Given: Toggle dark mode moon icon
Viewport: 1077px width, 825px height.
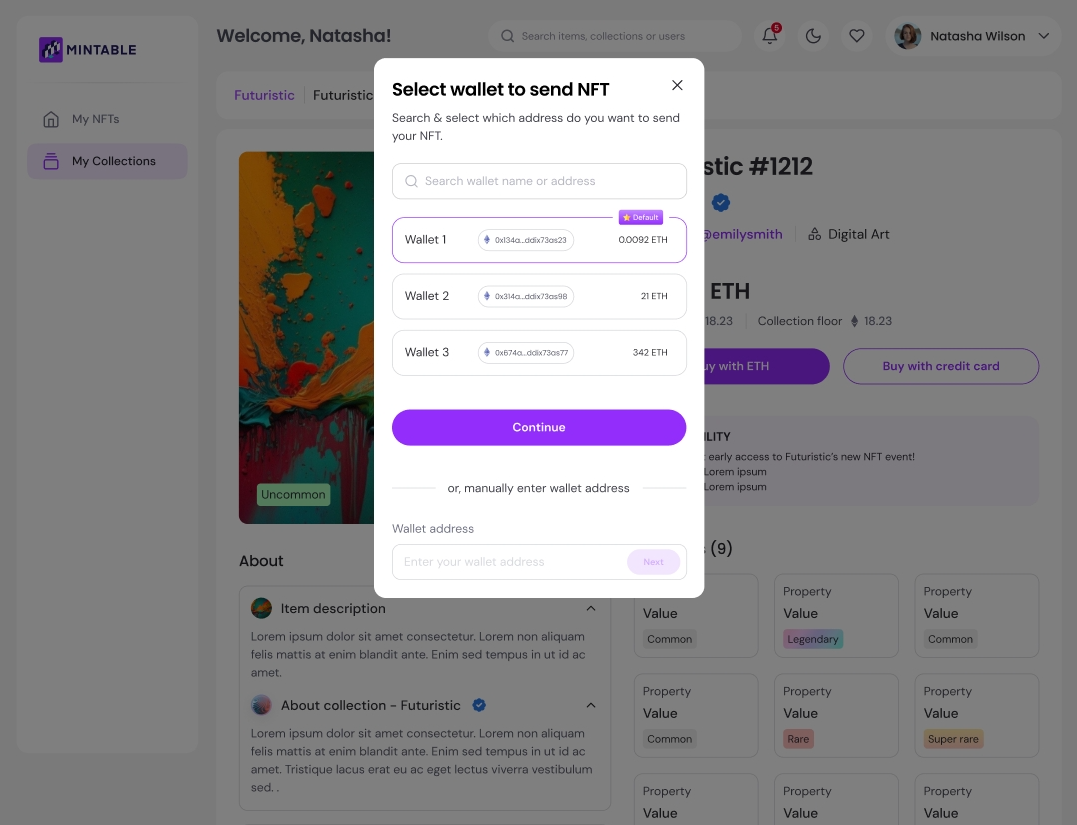Looking at the screenshot, I should (x=813, y=36).
